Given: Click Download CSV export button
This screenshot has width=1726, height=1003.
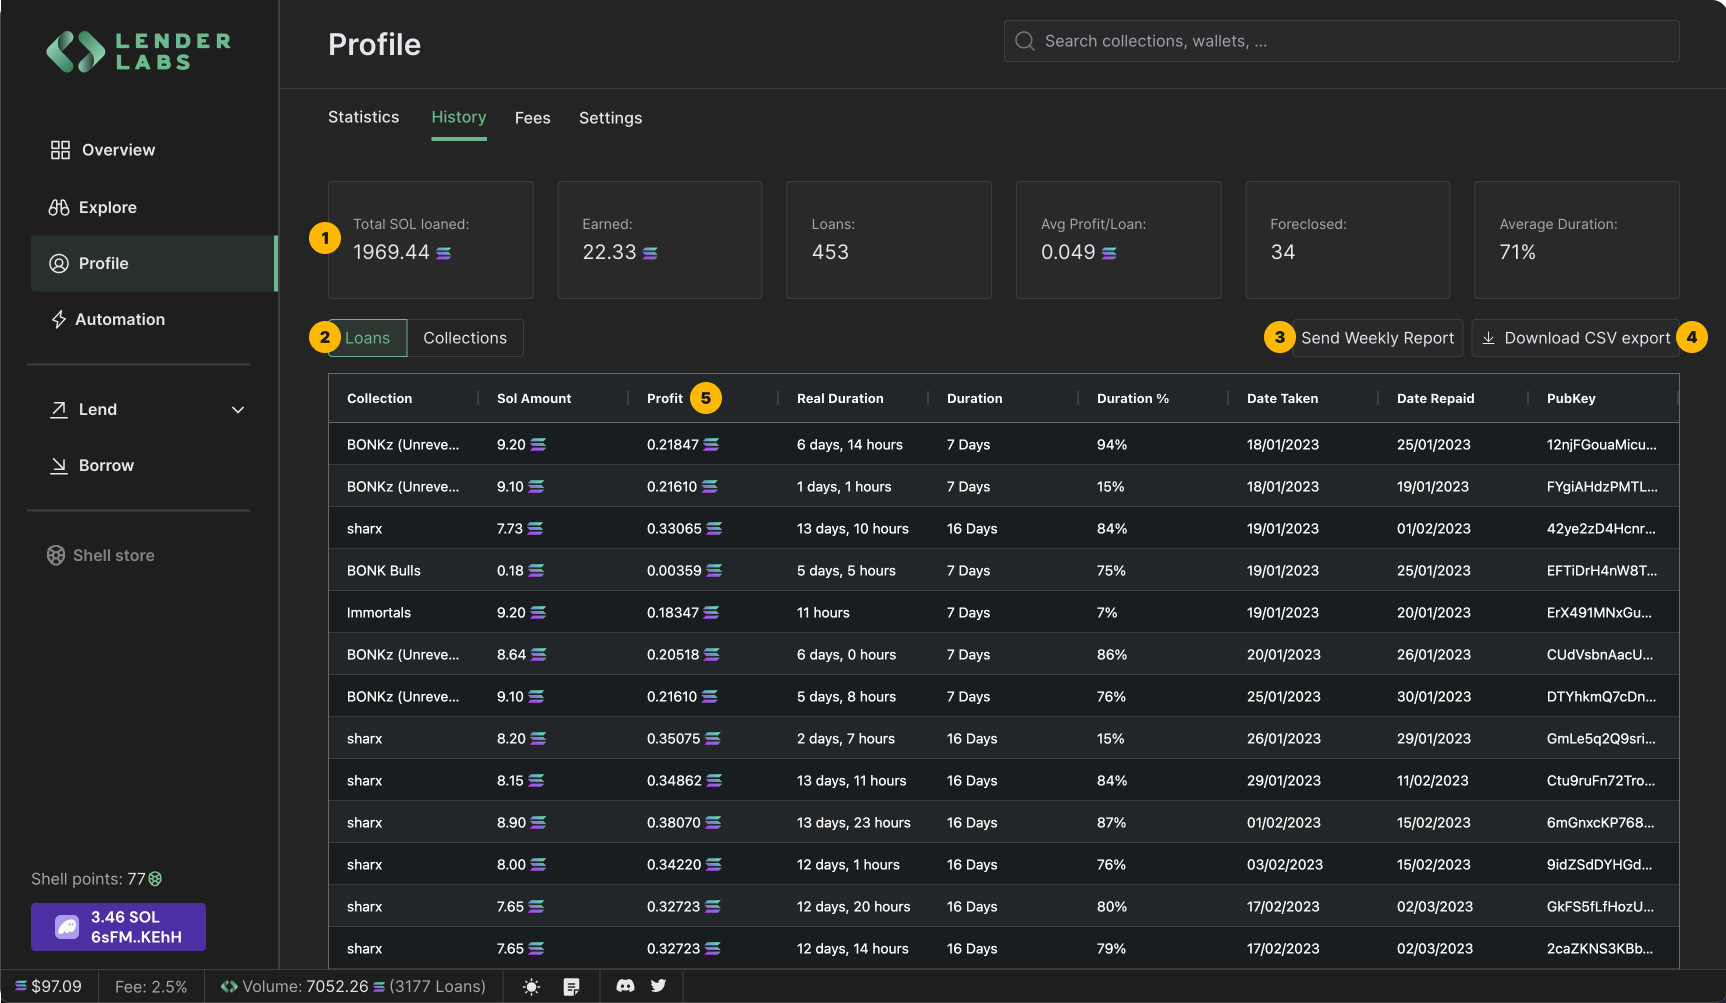Looking at the screenshot, I should pyautogui.click(x=1575, y=338).
